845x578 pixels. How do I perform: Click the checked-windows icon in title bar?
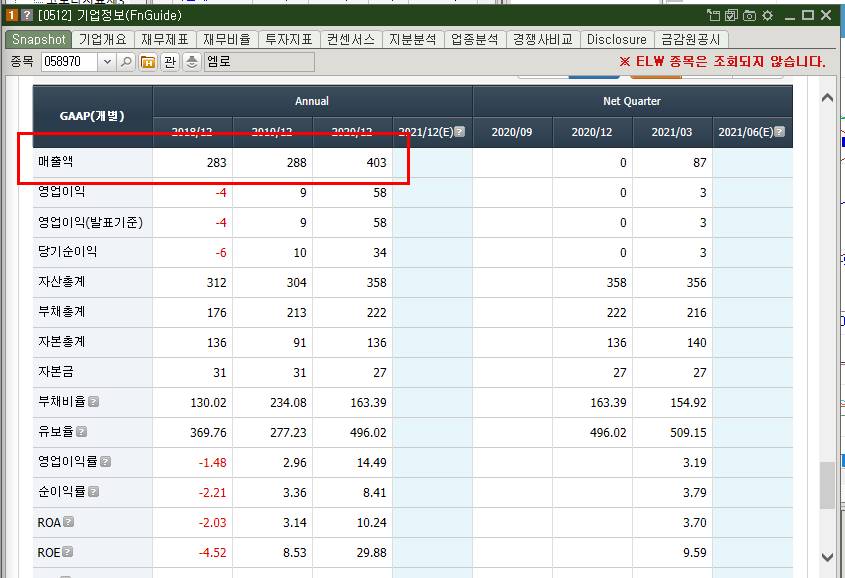[x=731, y=15]
